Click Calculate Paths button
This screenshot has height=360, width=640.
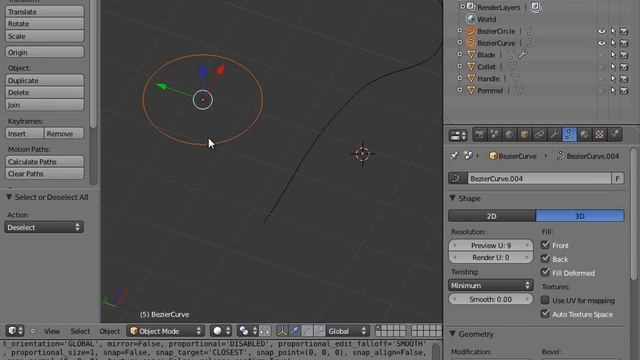pyautogui.click(x=44, y=162)
